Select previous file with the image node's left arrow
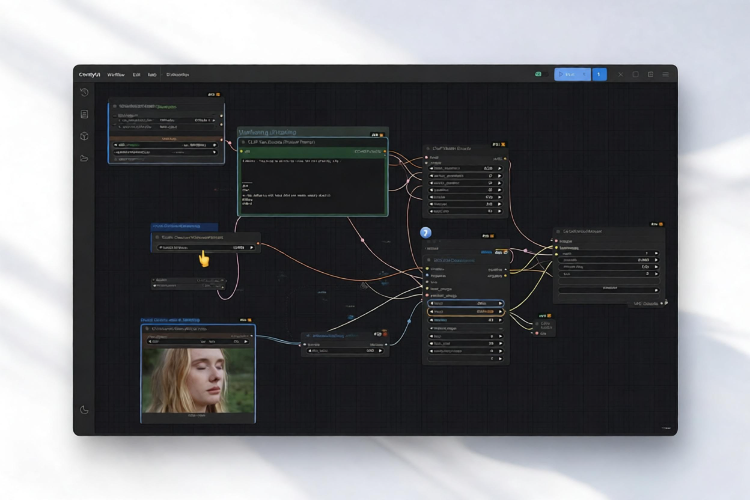 point(150,342)
